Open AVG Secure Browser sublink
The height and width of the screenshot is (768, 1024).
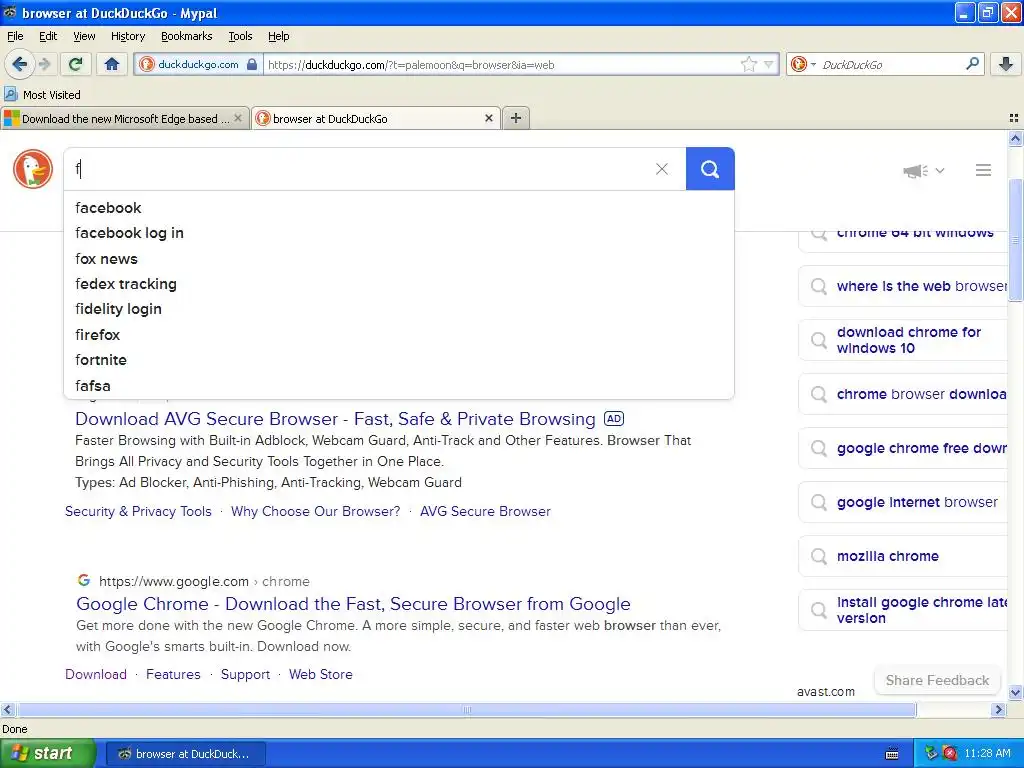(x=485, y=511)
